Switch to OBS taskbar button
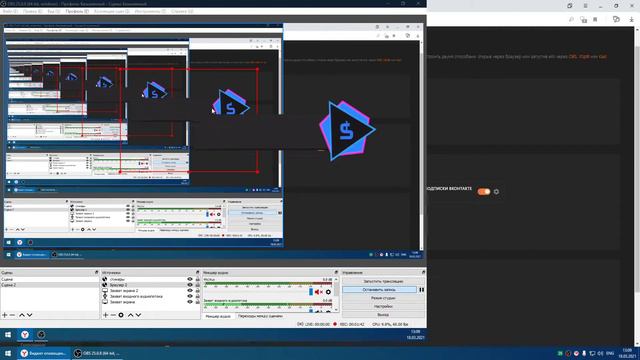Screen dimensions: 640x360 pyautogui.click(x=98, y=353)
